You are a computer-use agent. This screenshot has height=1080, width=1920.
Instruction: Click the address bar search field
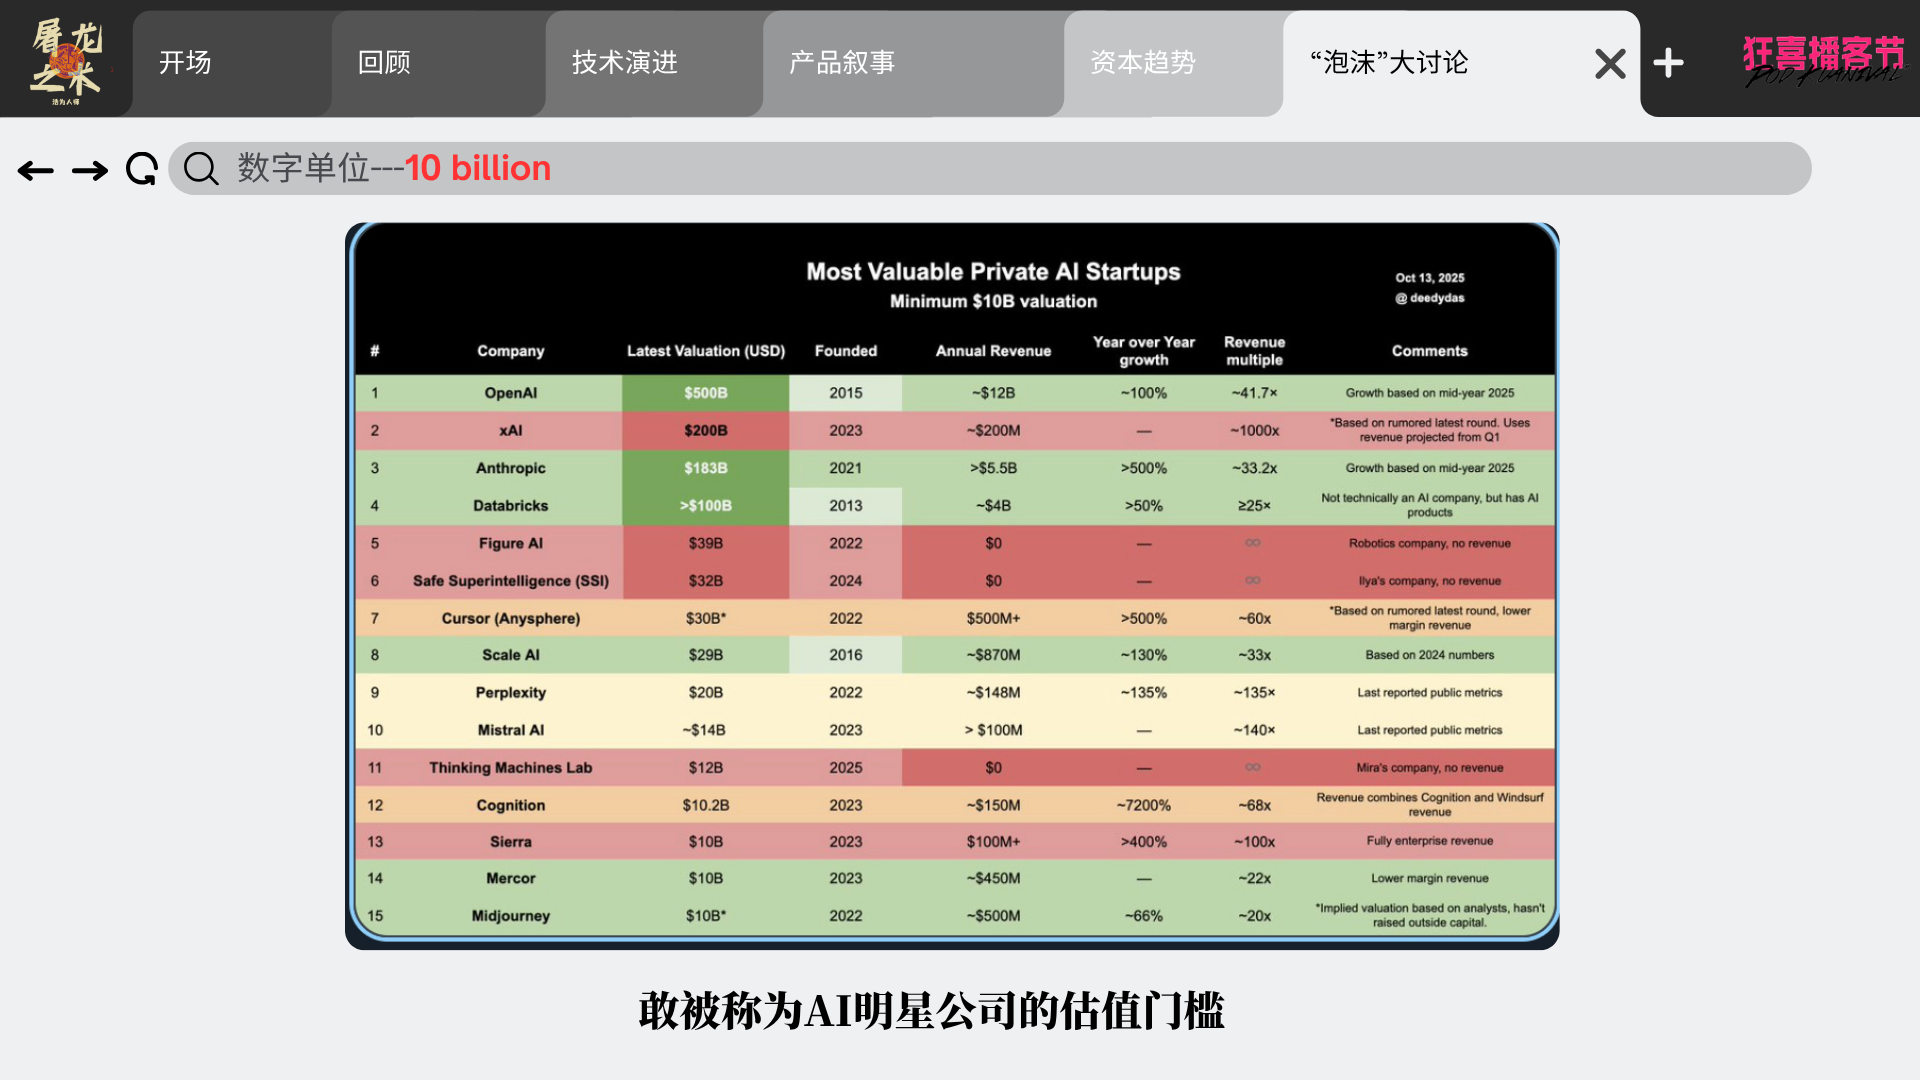(x=1100, y=169)
